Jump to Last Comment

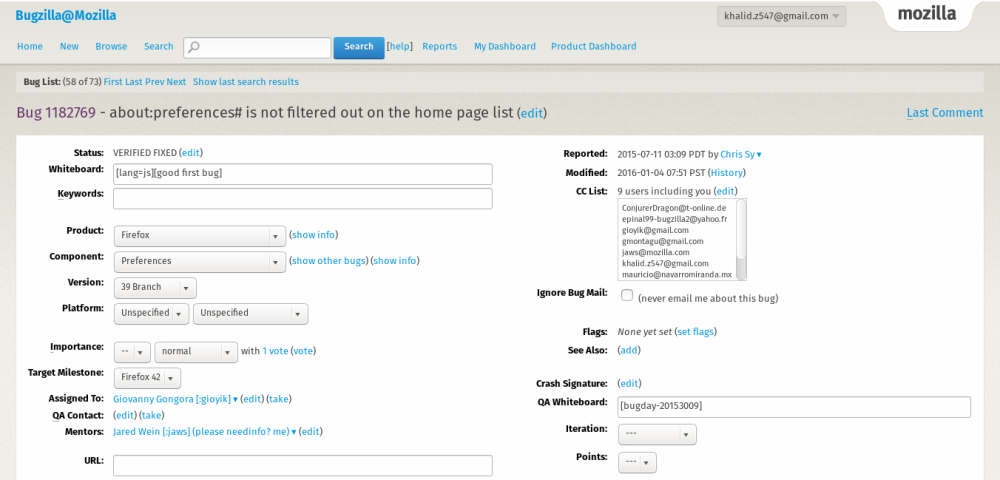click(945, 113)
